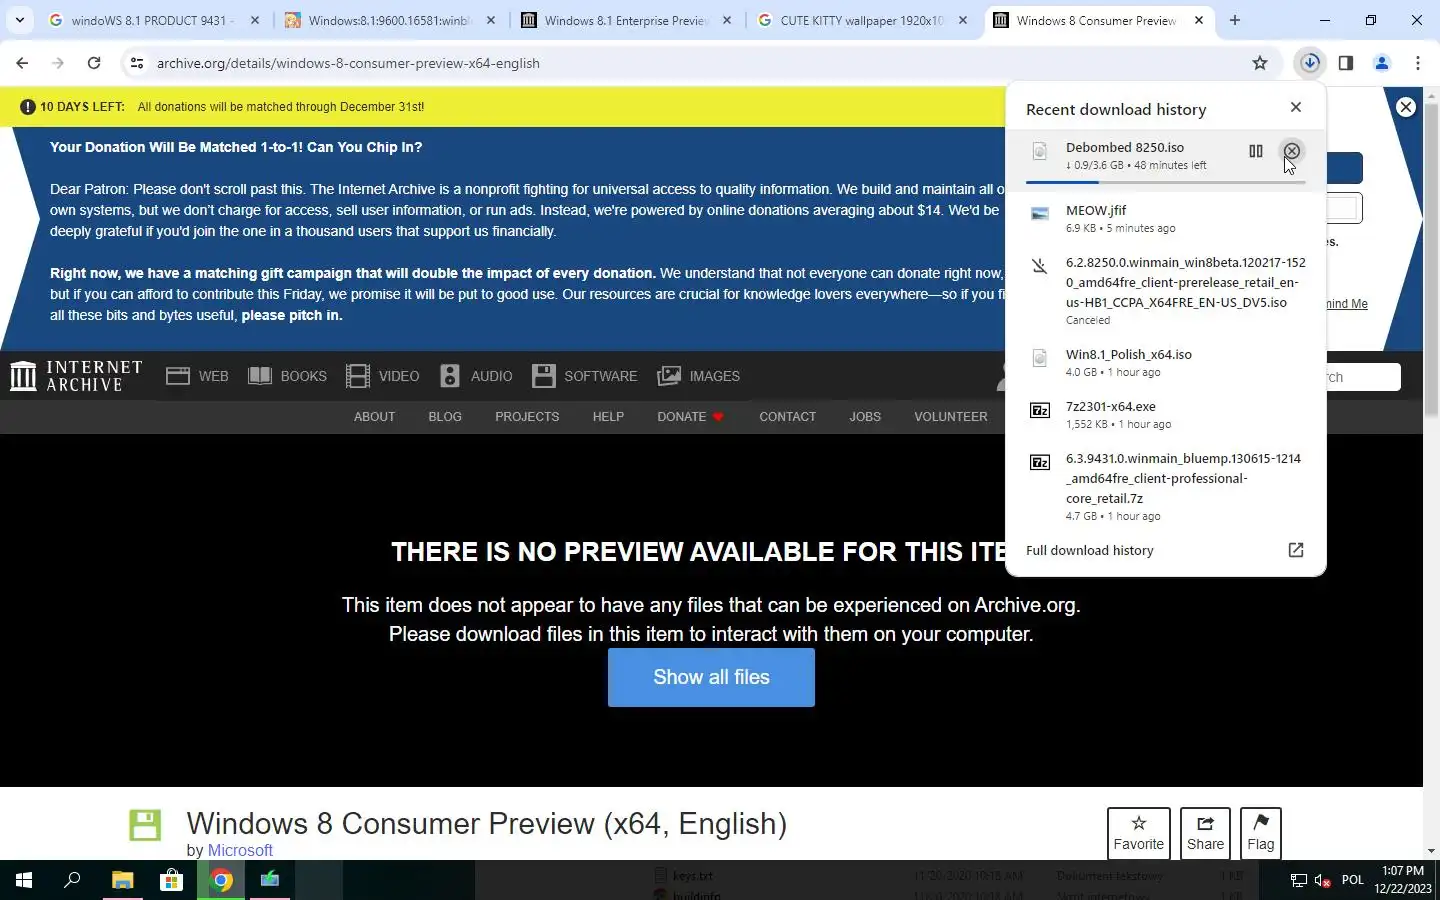The height and width of the screenshot is (900, 1440).
Task: Toggle Chrome side panel
Action: tap(1346, 63)
